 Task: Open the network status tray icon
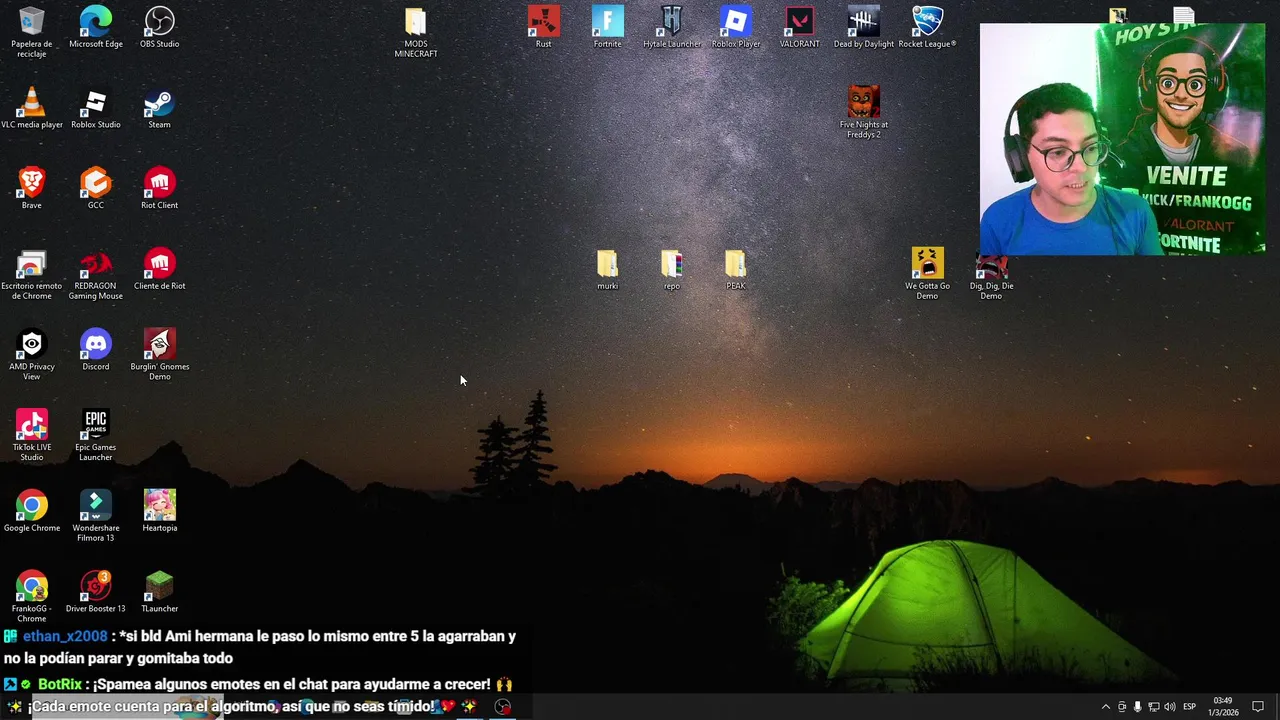tap(1153, 707)
